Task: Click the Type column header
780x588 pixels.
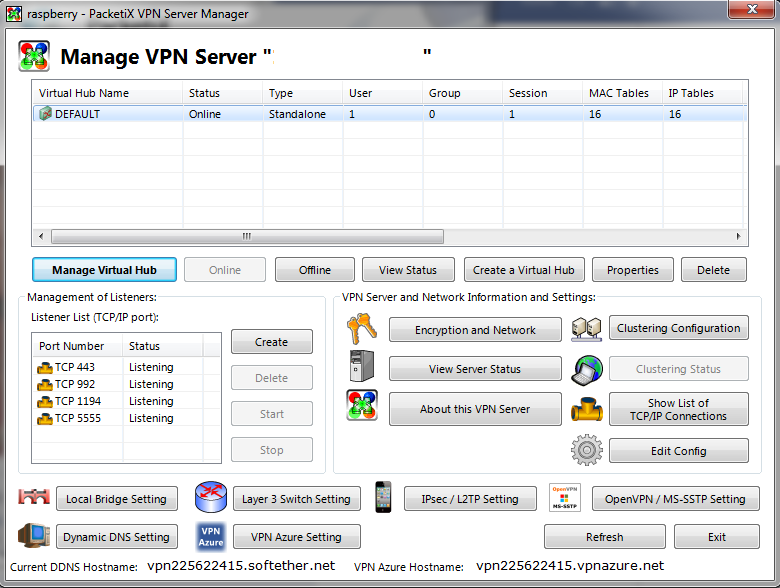Action: coord(302,93)
